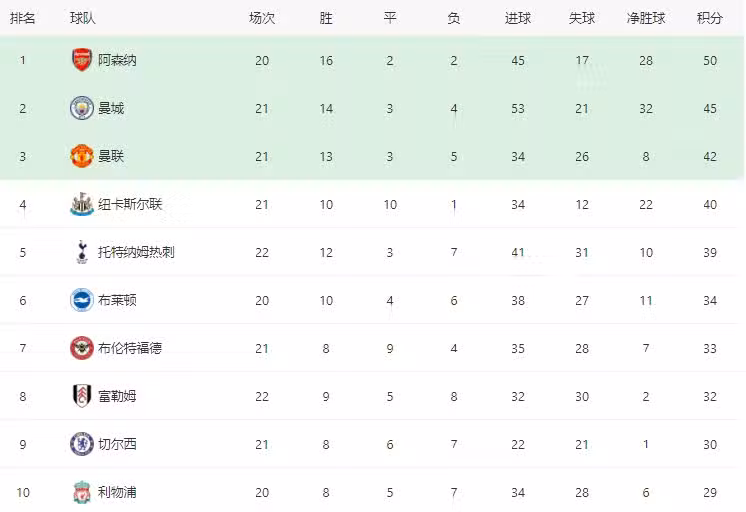746x512 pixels.
Task: Click the Brighton club crest icon
Action: coord(81,300)
